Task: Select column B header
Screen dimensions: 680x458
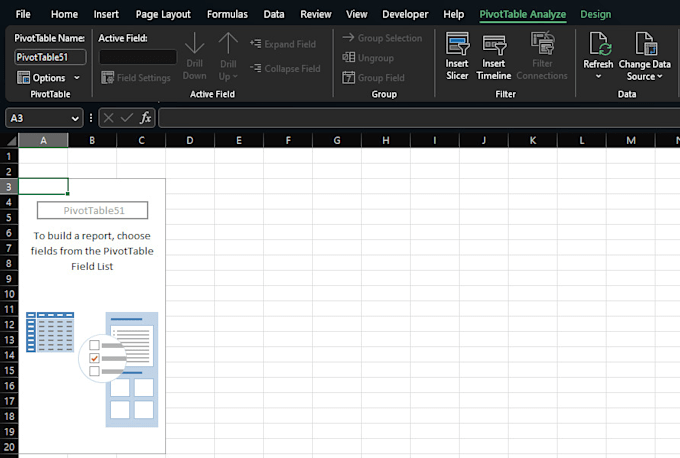Action: click(x=92, y=141)
